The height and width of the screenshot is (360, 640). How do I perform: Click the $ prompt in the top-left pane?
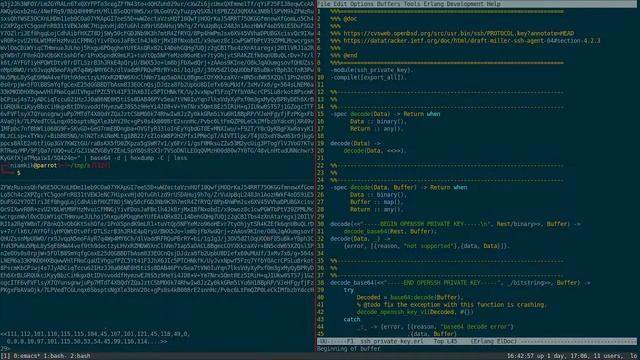pos(18,173)
